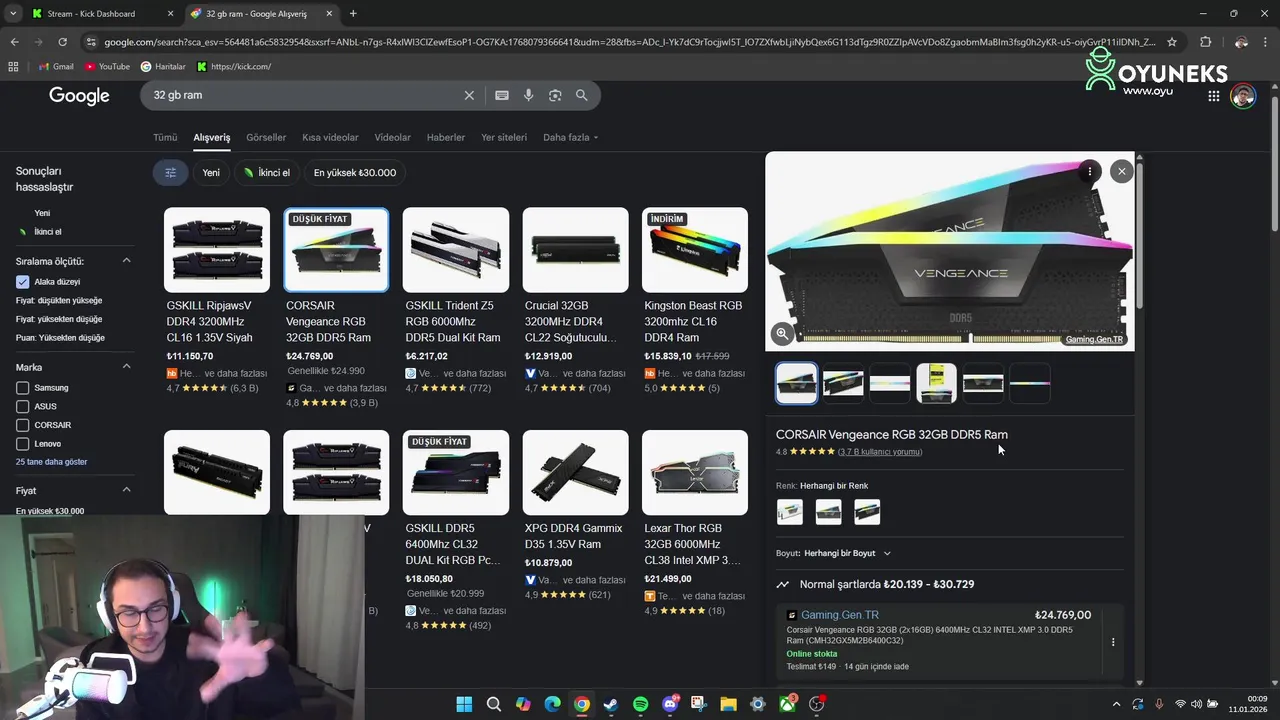Switch to the Yer siteleri tab
Screen dimensions: 1280x720
point(504,137)
